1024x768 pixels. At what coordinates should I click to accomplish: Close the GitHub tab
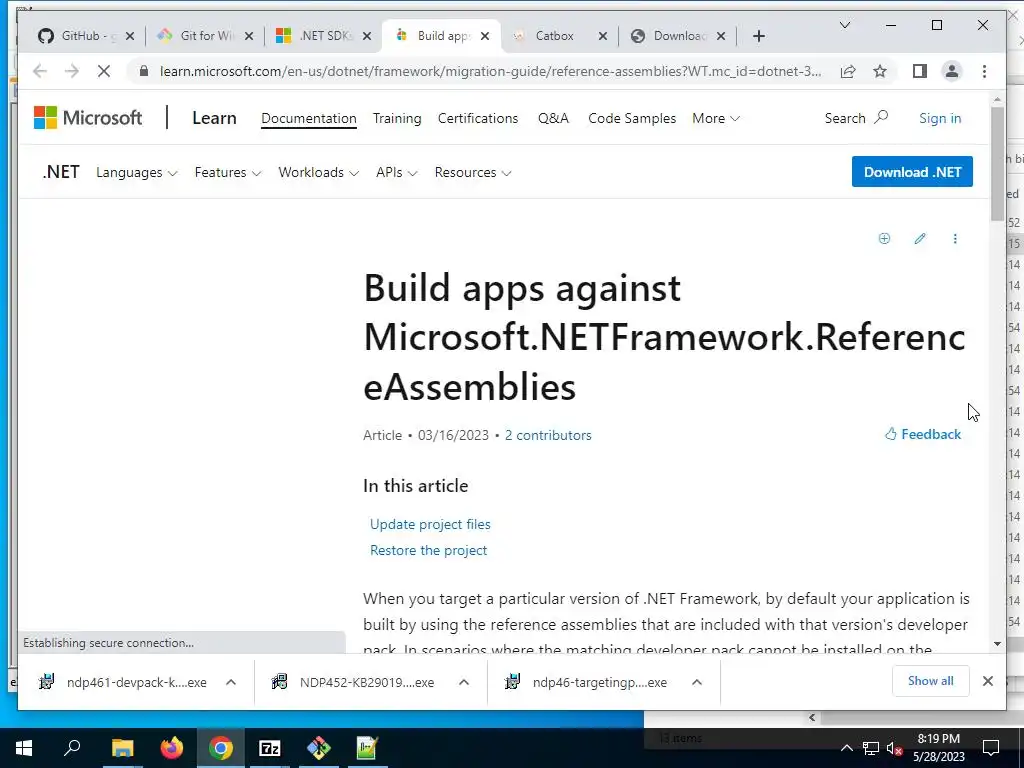(130, 36)
